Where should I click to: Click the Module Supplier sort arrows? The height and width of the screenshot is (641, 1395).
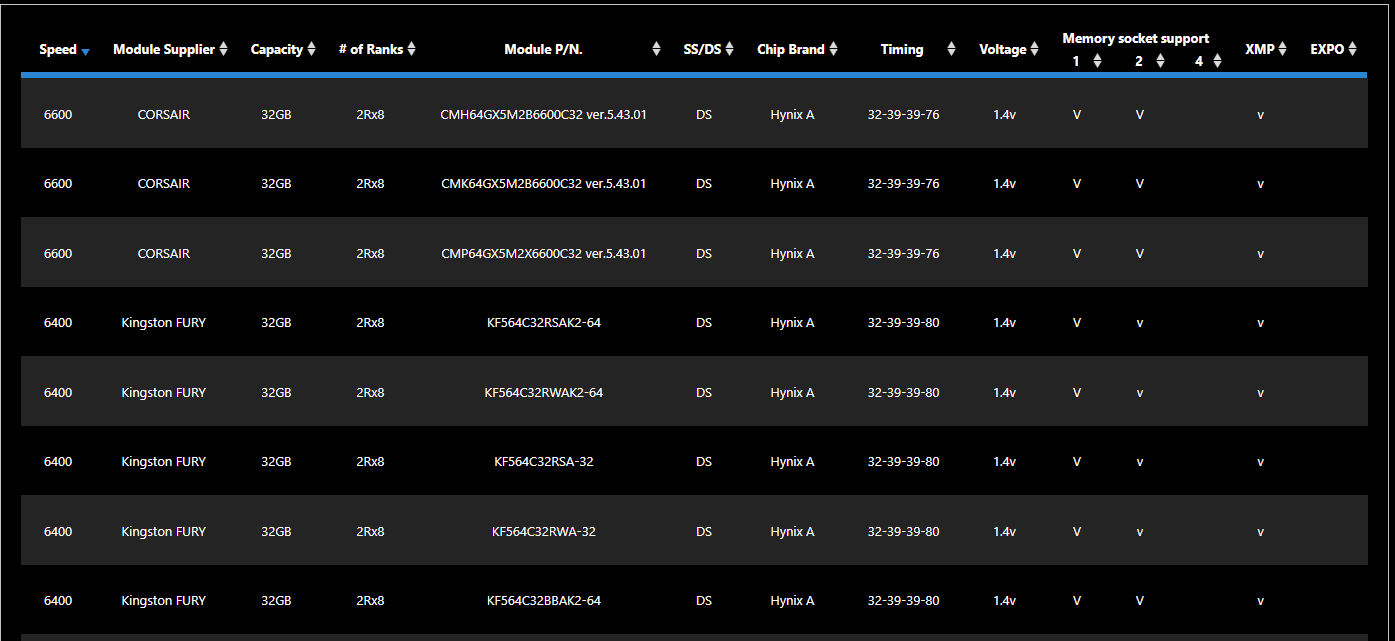tap(223, 49)
